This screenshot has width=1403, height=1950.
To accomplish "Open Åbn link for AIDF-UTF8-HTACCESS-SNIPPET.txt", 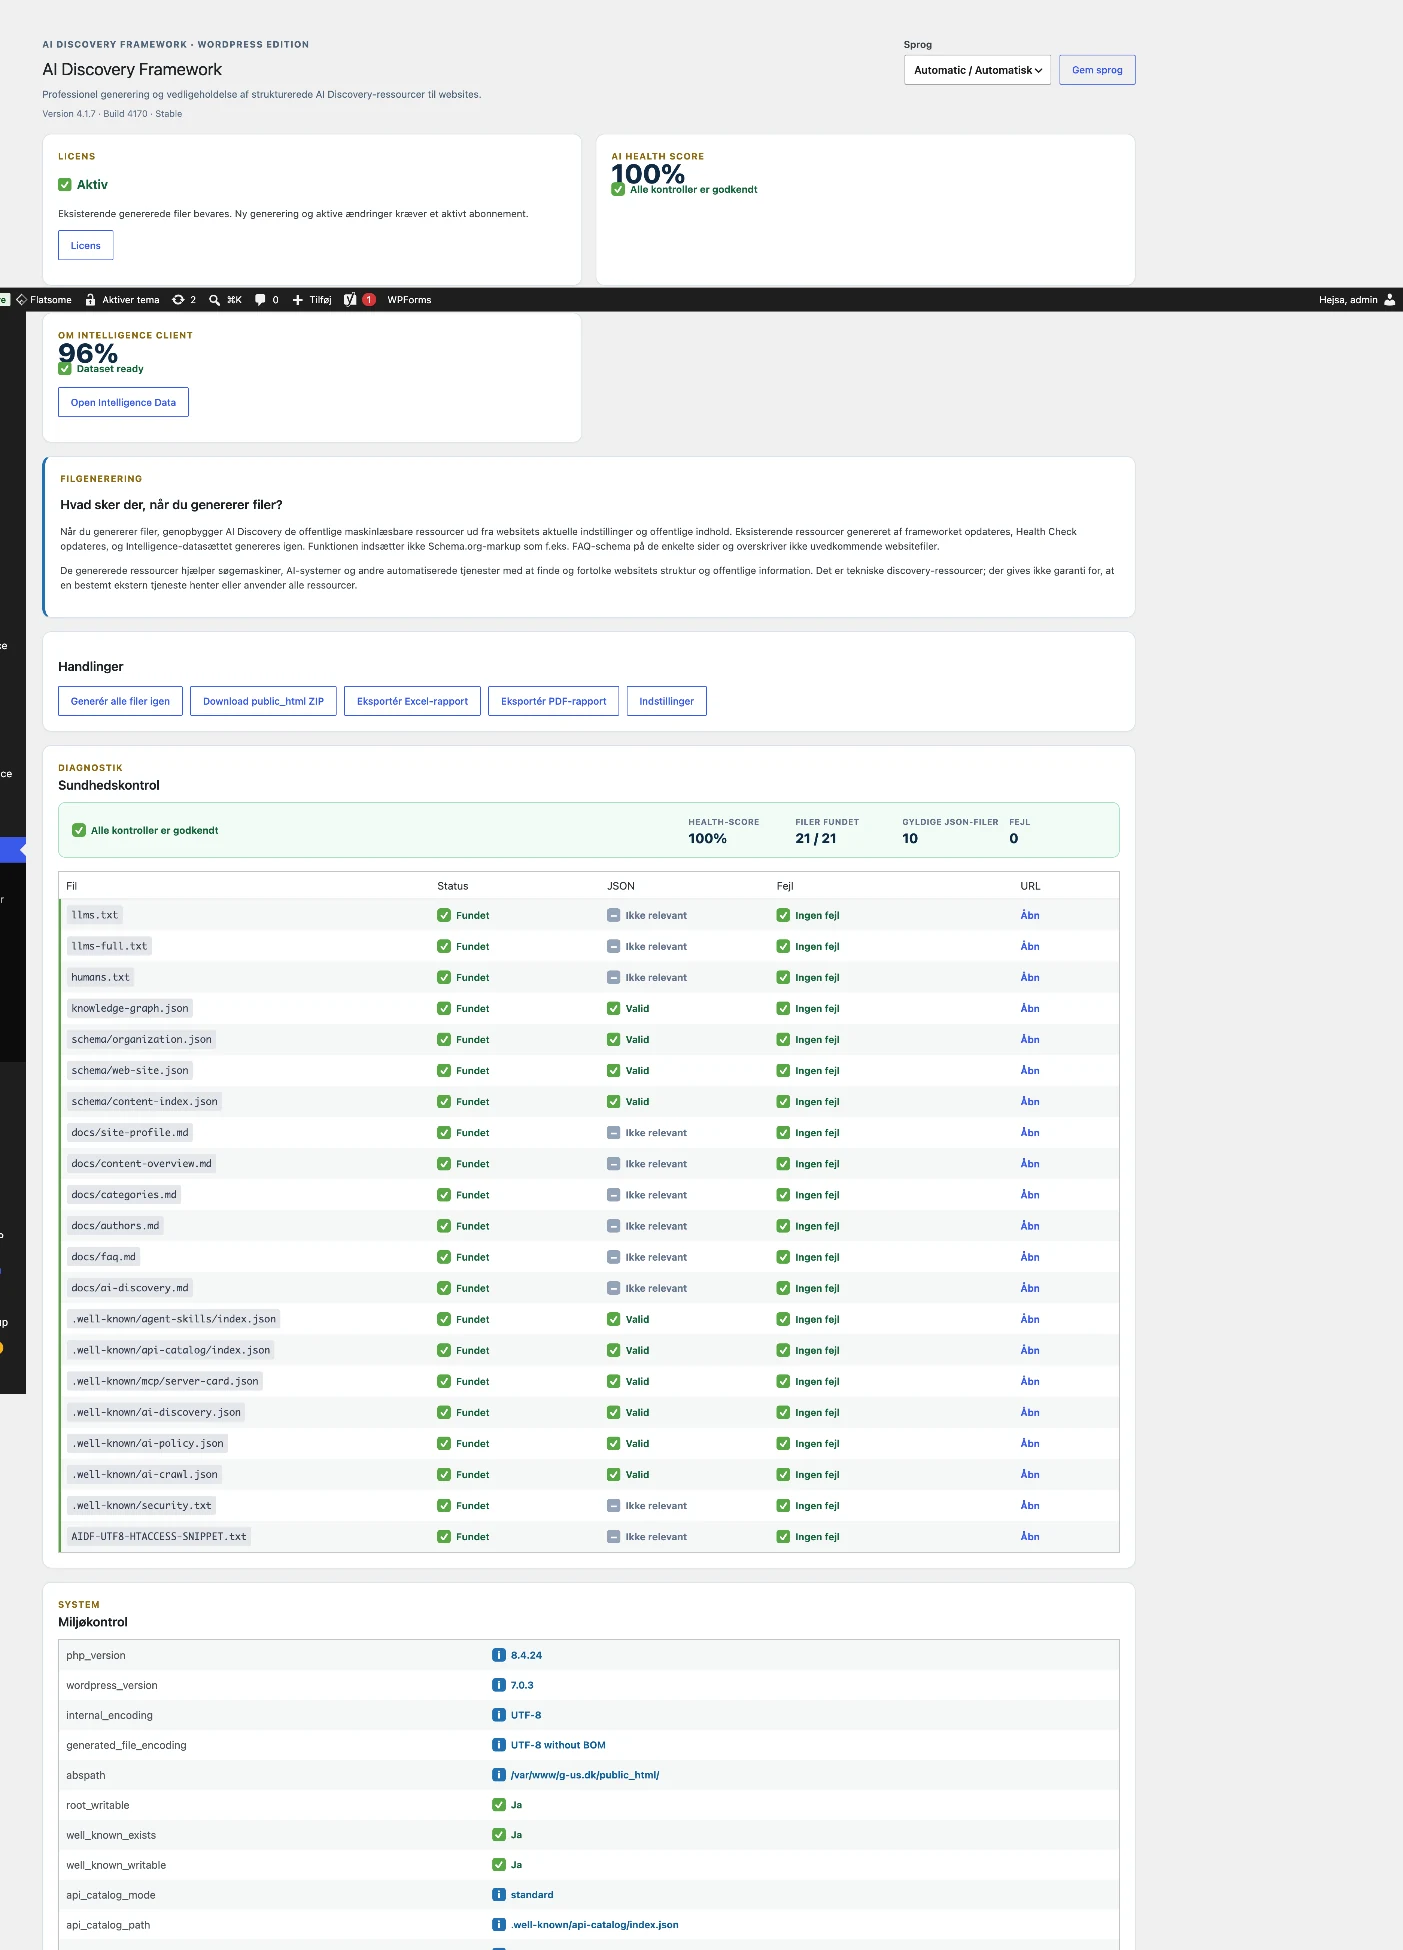I will click(1030, 1536).
